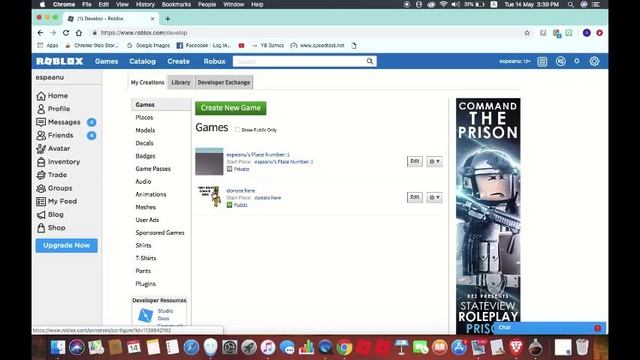Click the Upgrade Now button
The height and width of the screenshot is (360, 640).
pyautogui.click(x=67, y=245)
